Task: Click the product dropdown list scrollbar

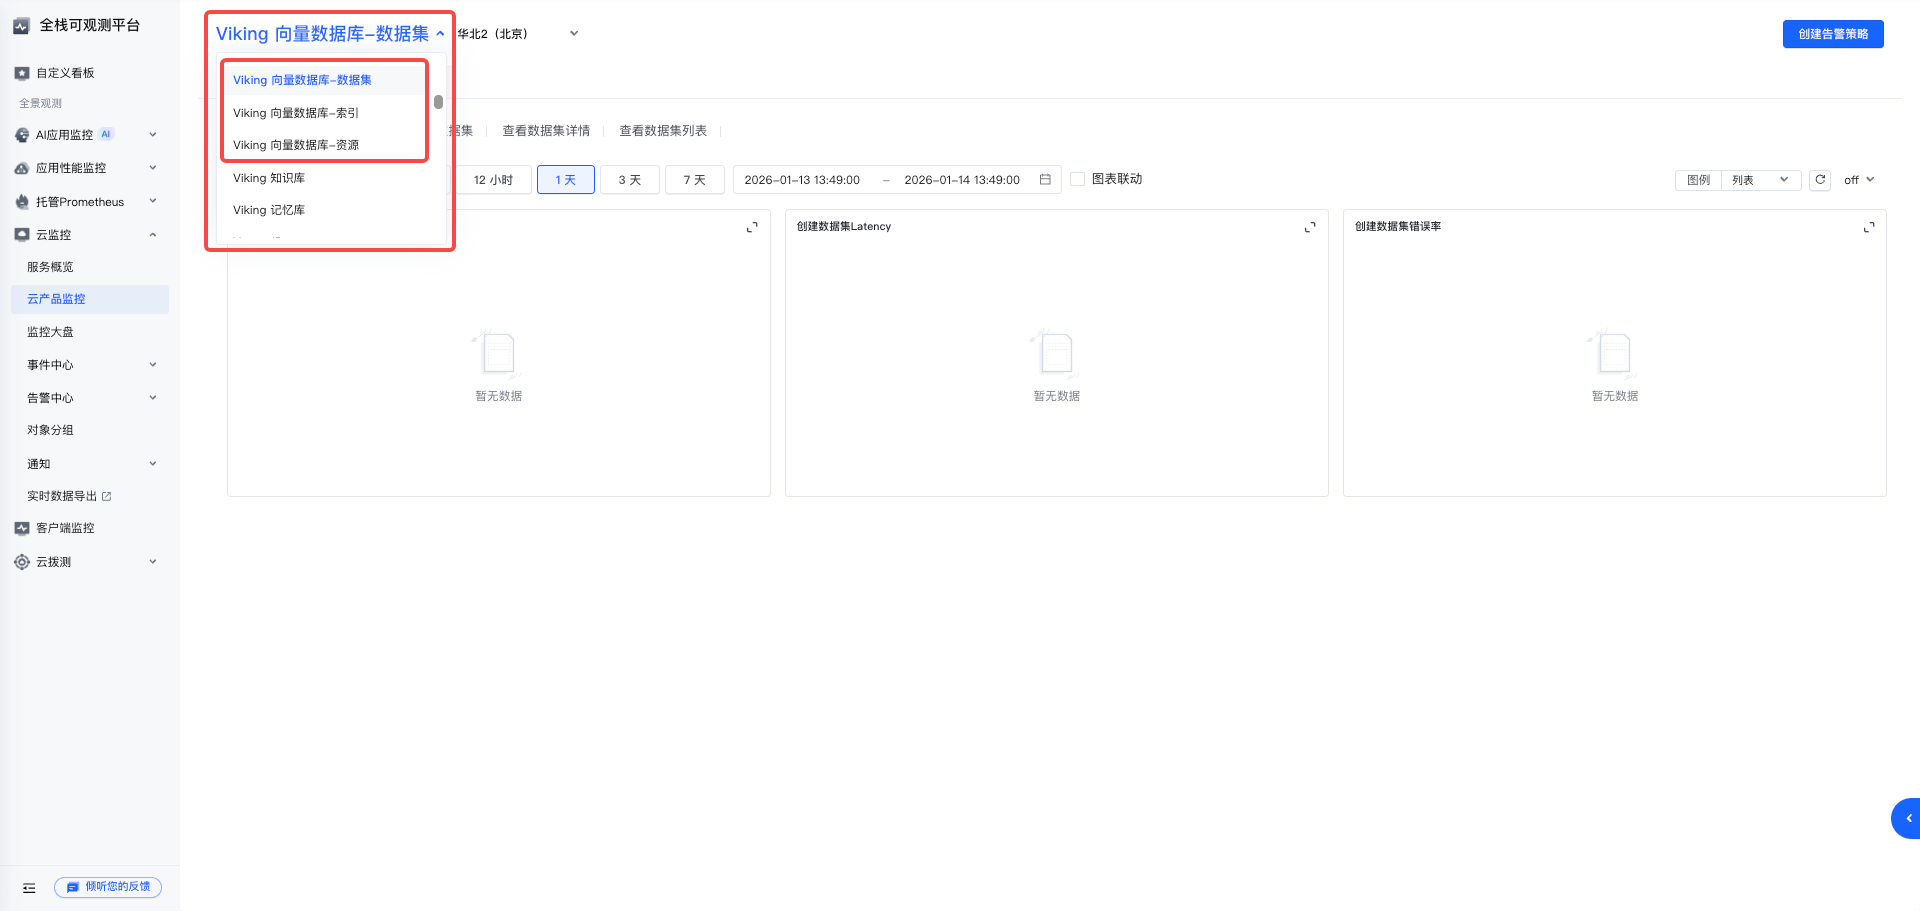Action: [438, 102]
